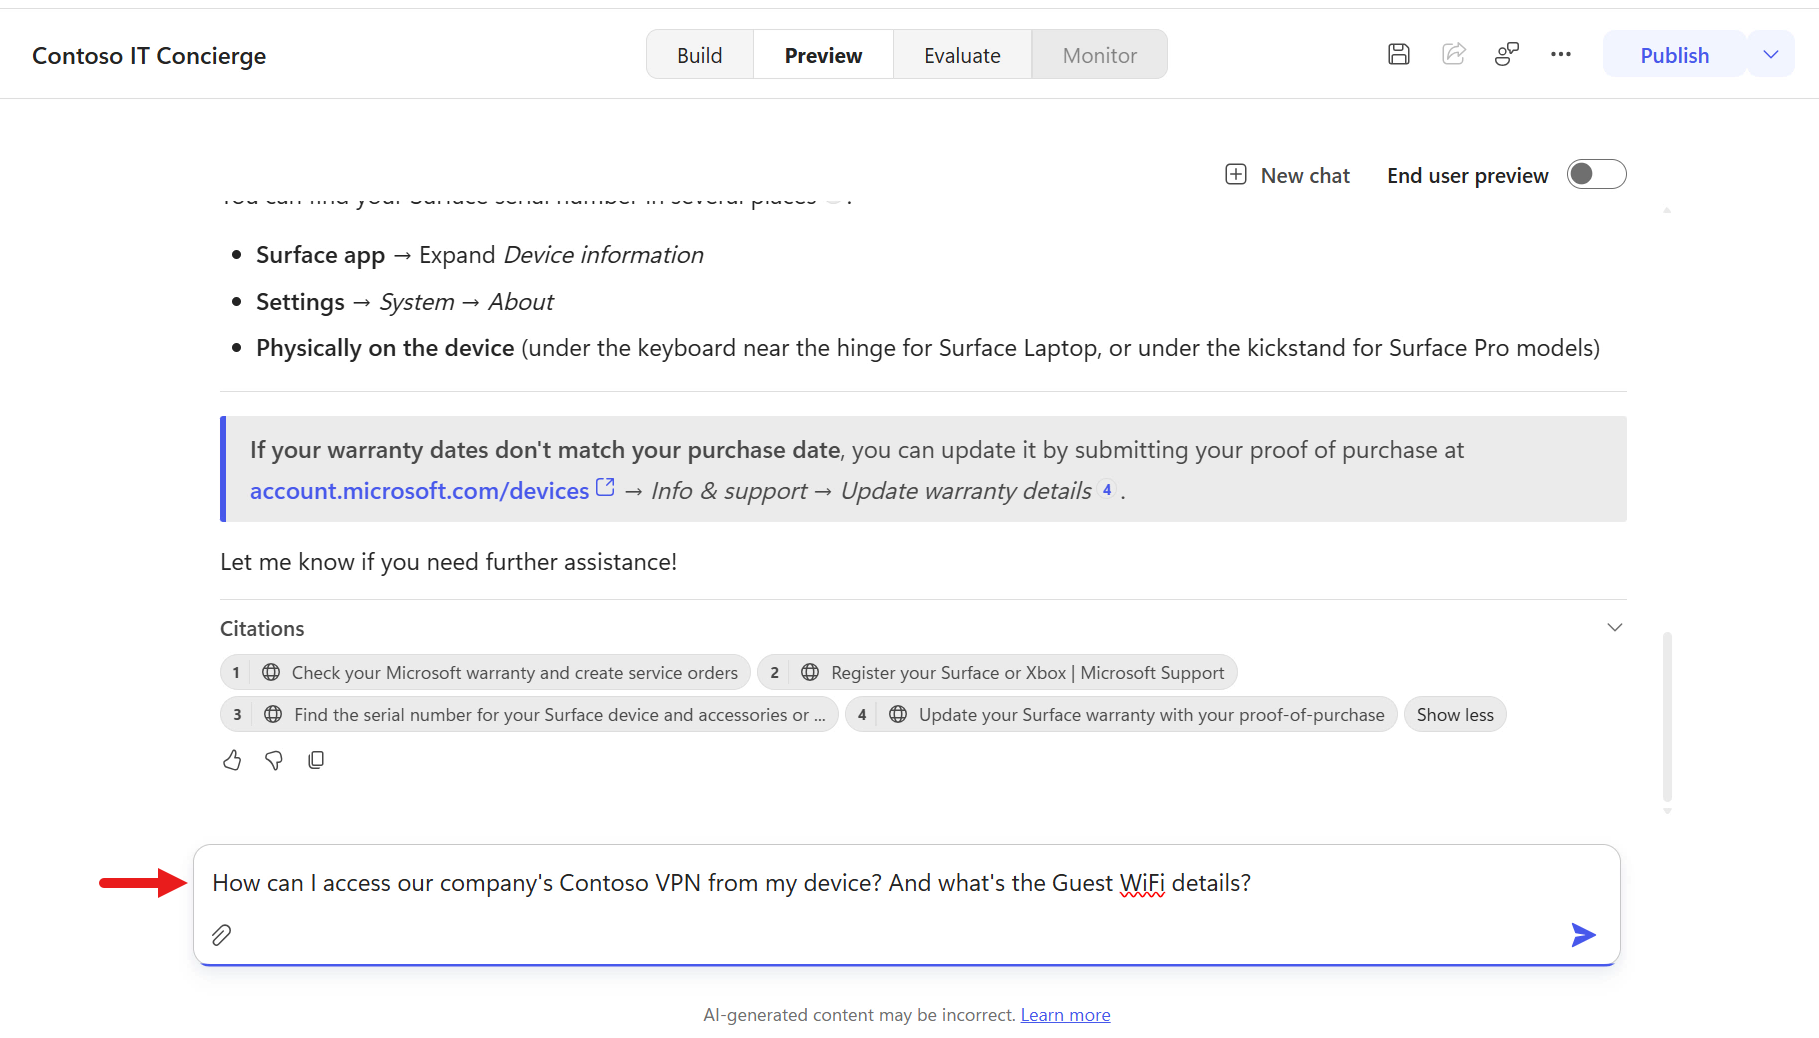Click the End user preview label
The image size is (1819, 1038).
click(x=1467, y=176)
